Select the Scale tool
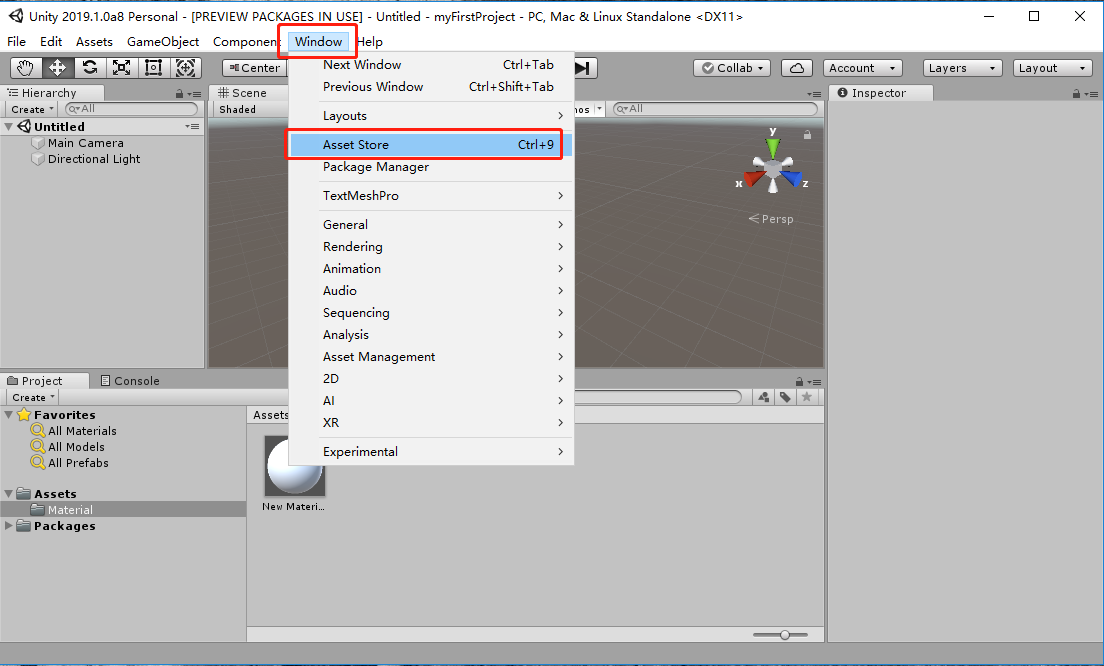The height and width of the screenshot is (666, 1104). tap(121, 68)
